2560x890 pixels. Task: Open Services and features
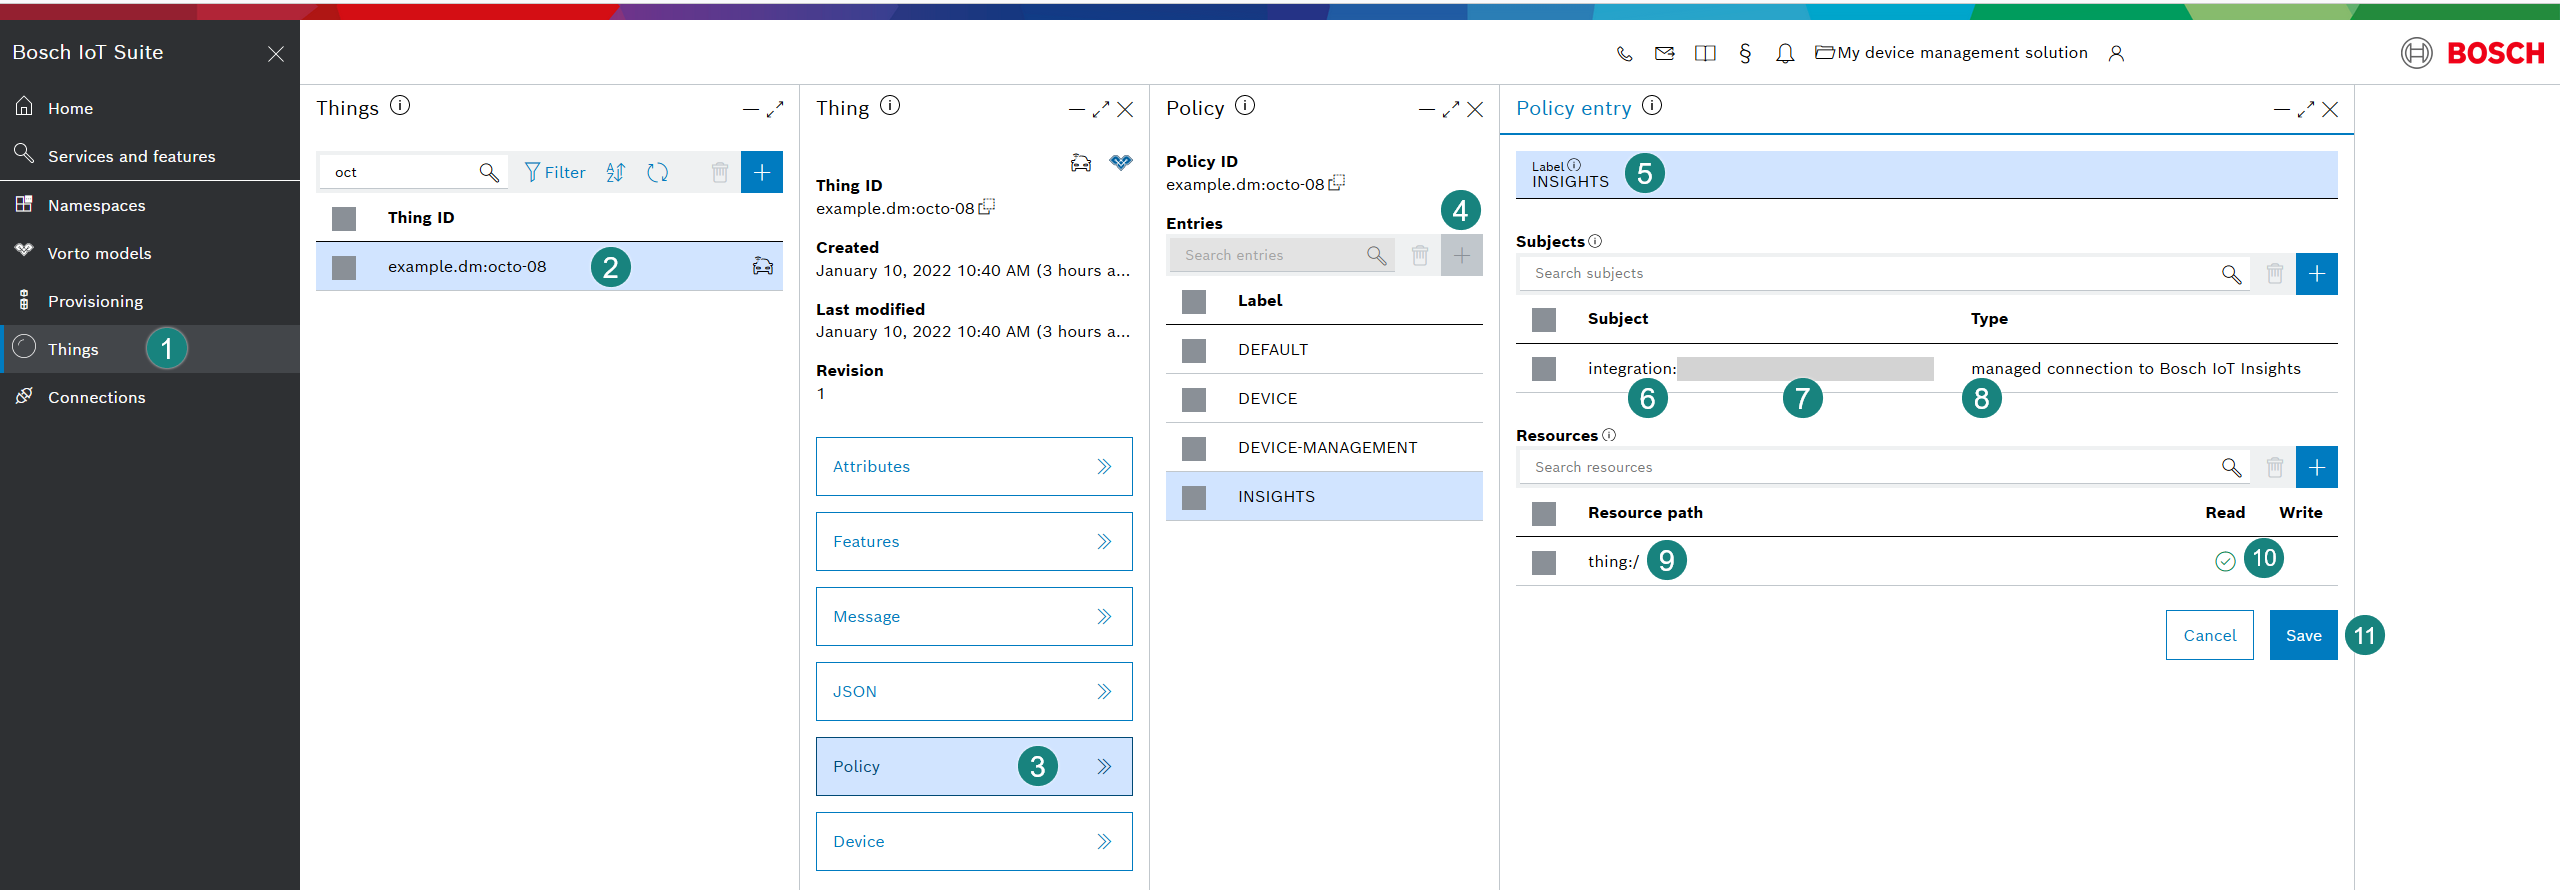click(x=150, y=156)
